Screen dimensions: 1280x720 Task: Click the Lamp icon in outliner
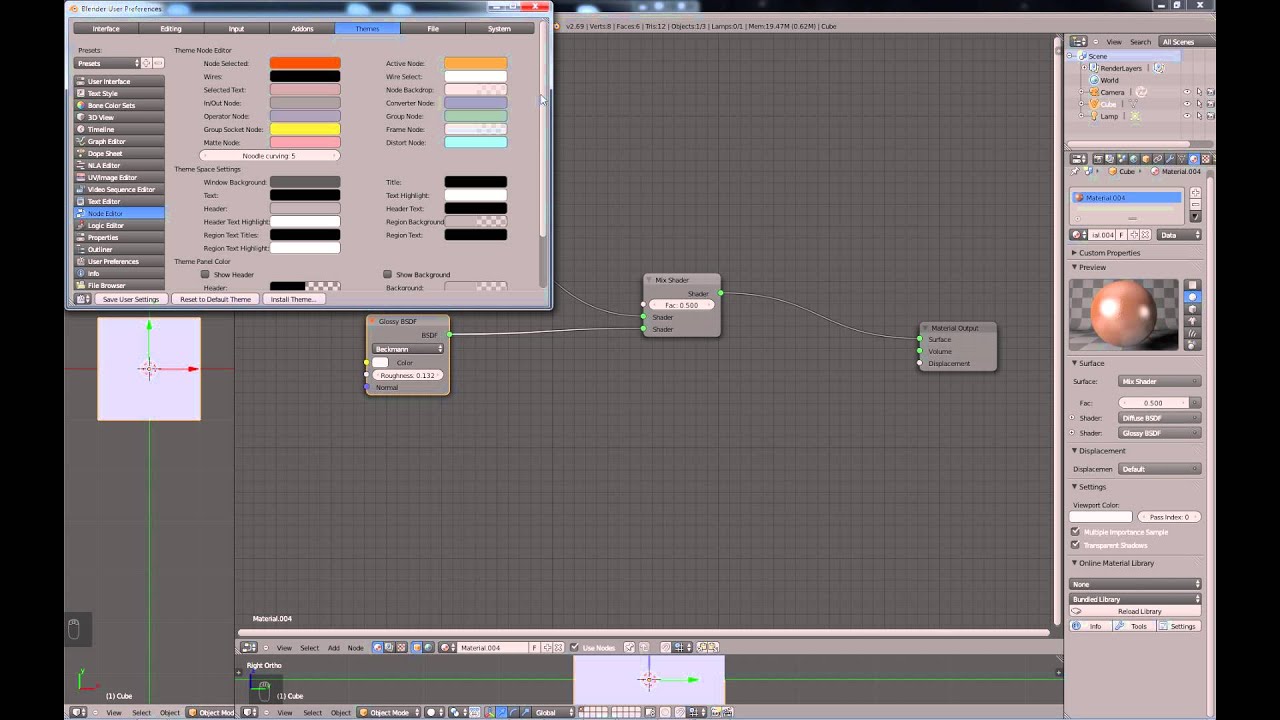(x=1094, y=116)
